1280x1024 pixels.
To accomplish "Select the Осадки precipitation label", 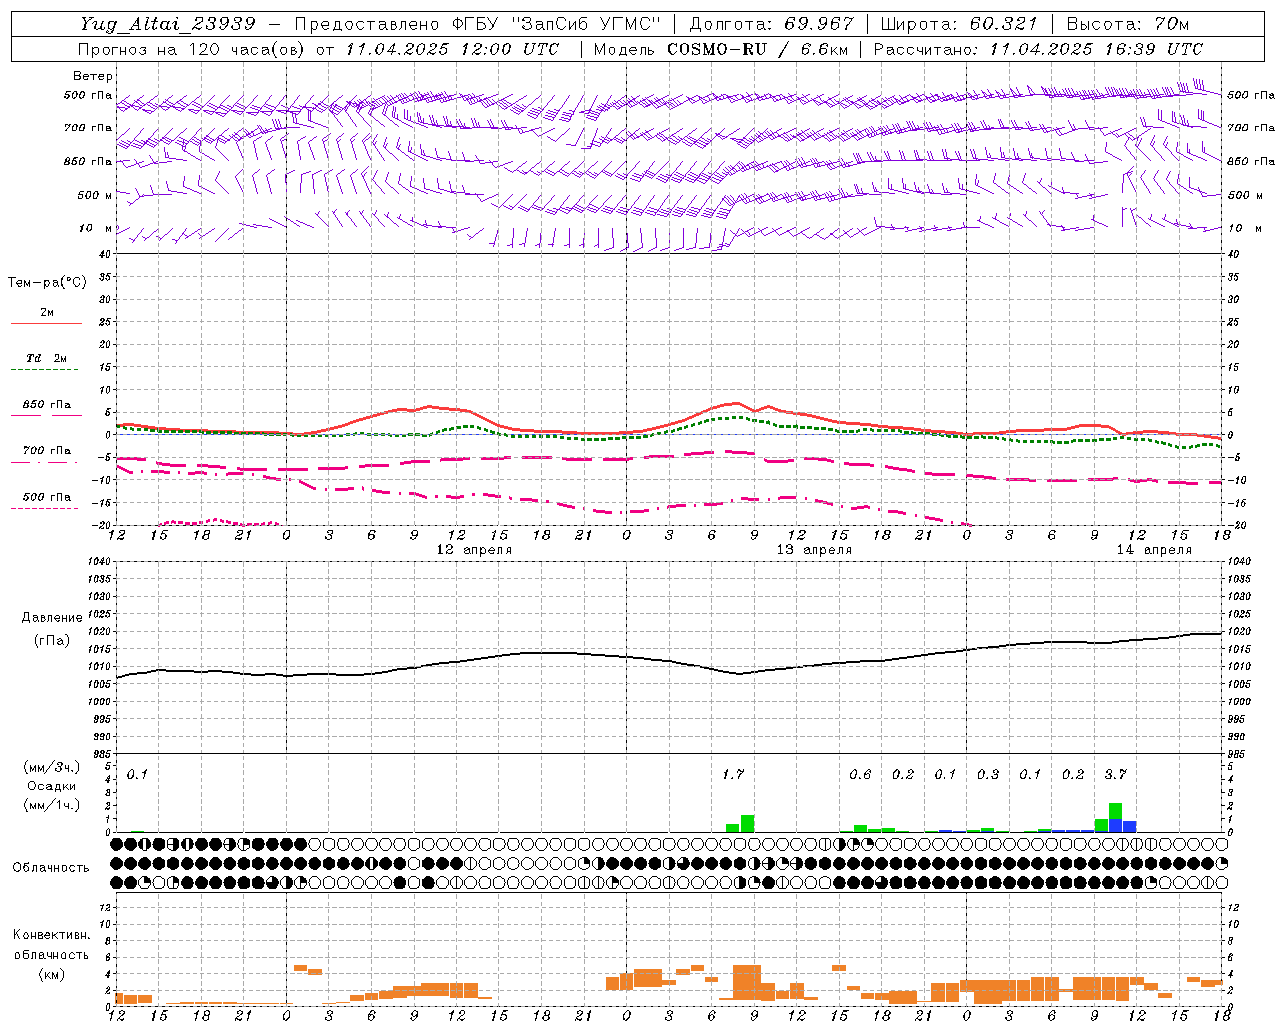I will (x=51, y=786).
